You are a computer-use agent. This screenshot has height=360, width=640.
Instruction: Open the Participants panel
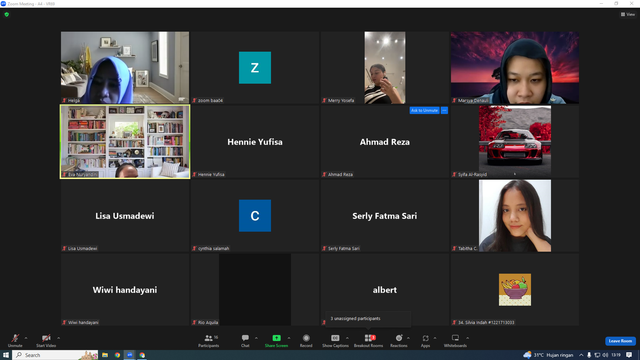tap(209, 340)
